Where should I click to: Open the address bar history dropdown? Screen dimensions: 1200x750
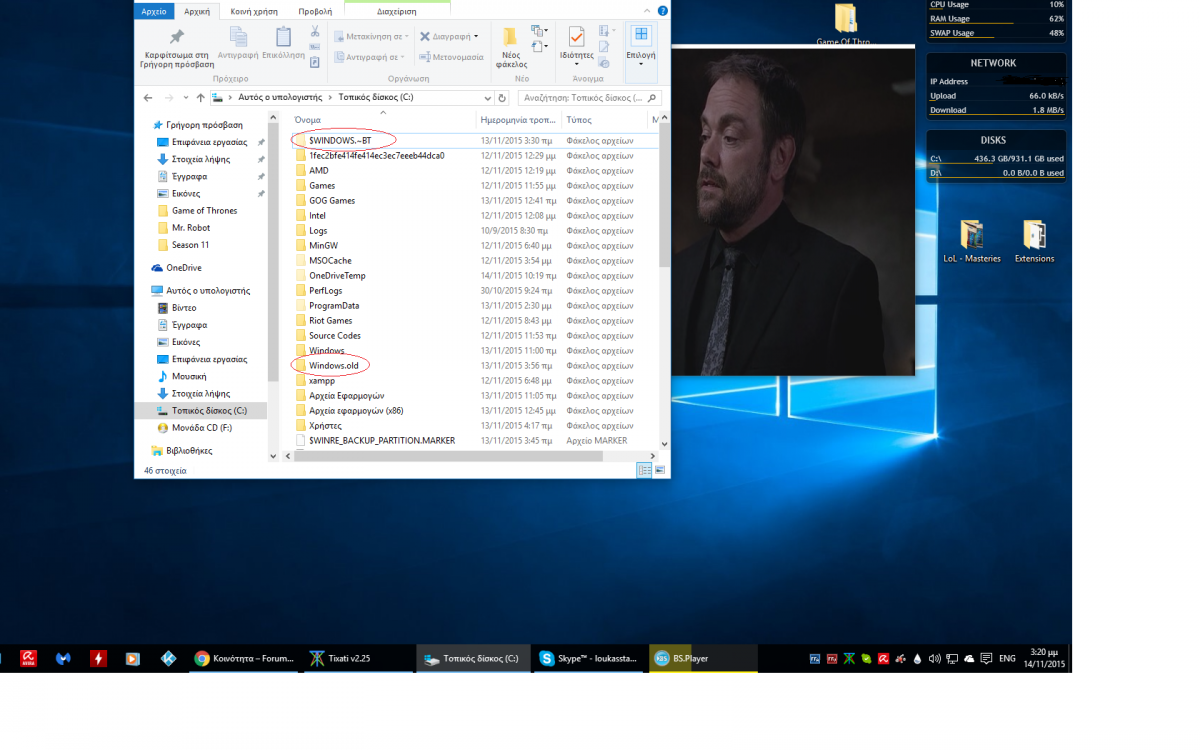click(x=487, y=98)
